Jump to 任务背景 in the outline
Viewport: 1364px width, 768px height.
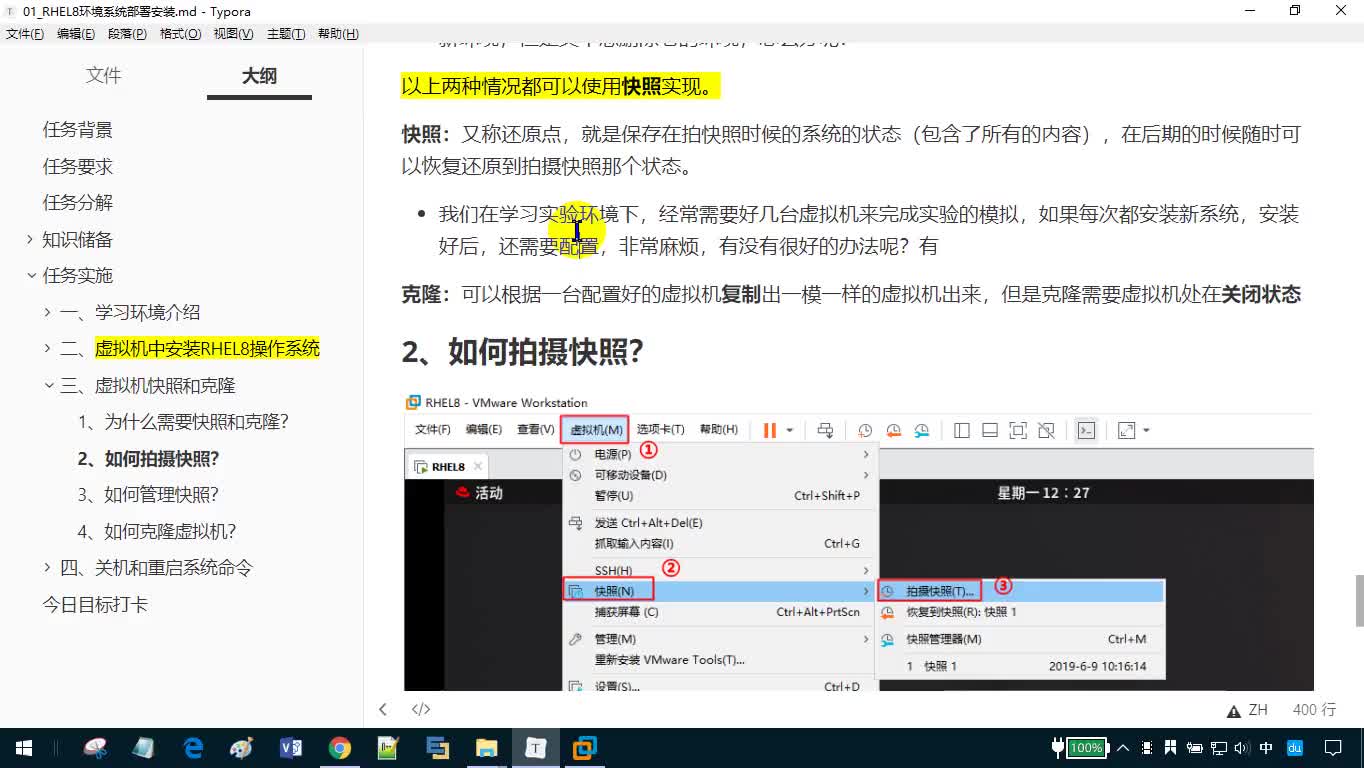77,130
